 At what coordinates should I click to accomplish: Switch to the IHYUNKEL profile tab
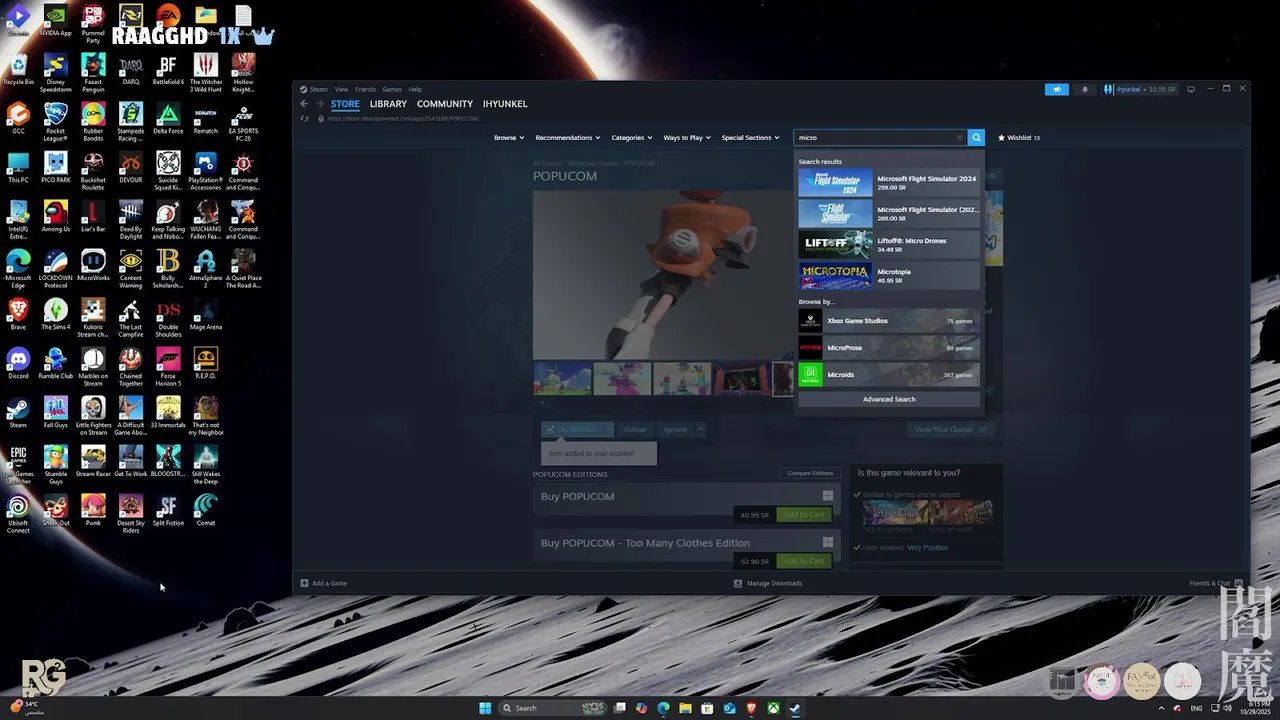click(x=505, y=104)
